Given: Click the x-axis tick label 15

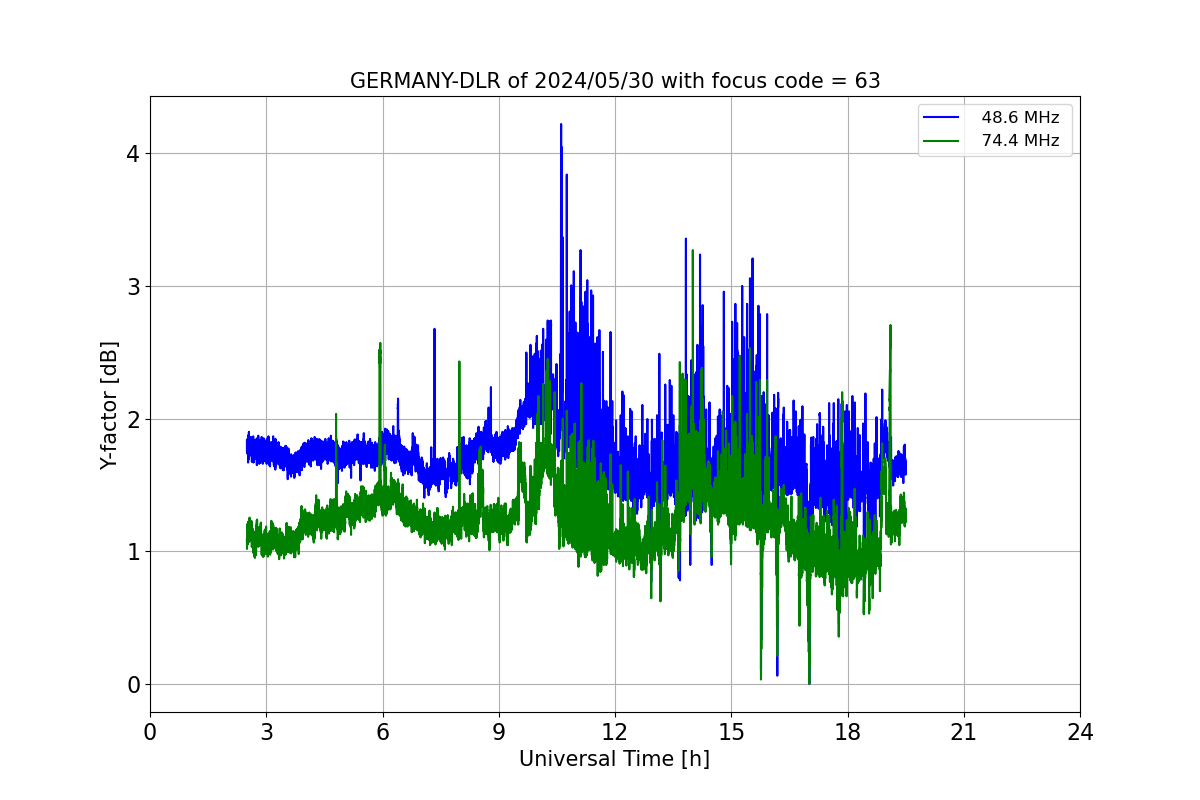Looking at the screenshot, I should 731,733.
